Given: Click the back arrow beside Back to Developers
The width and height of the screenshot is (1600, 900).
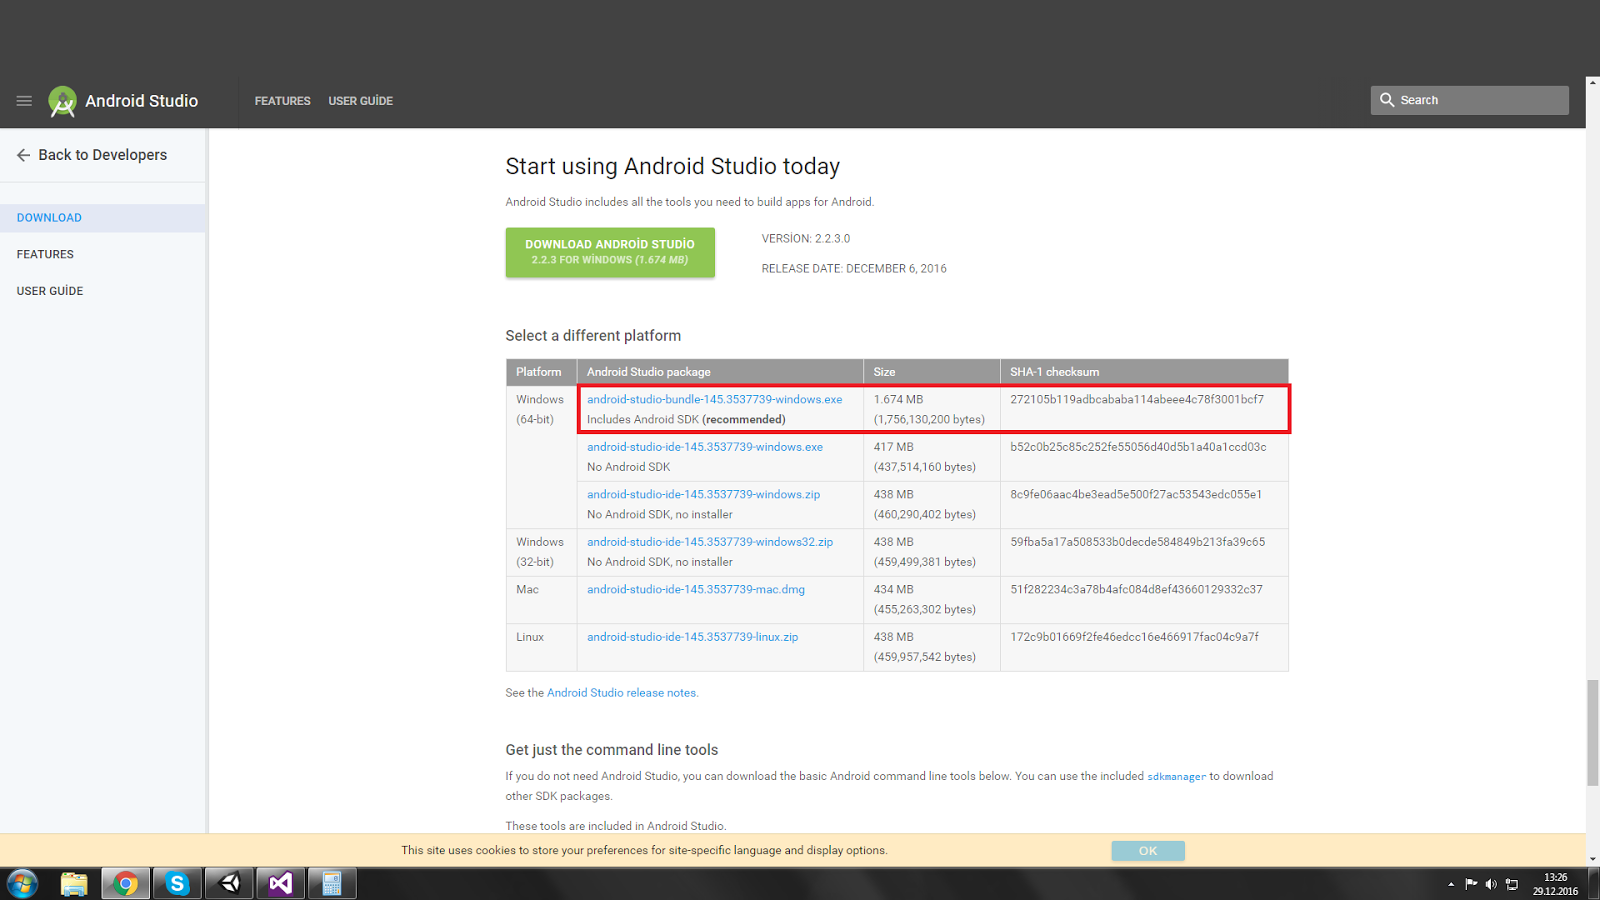Looking at the screenshot, I should coord(23,155).
